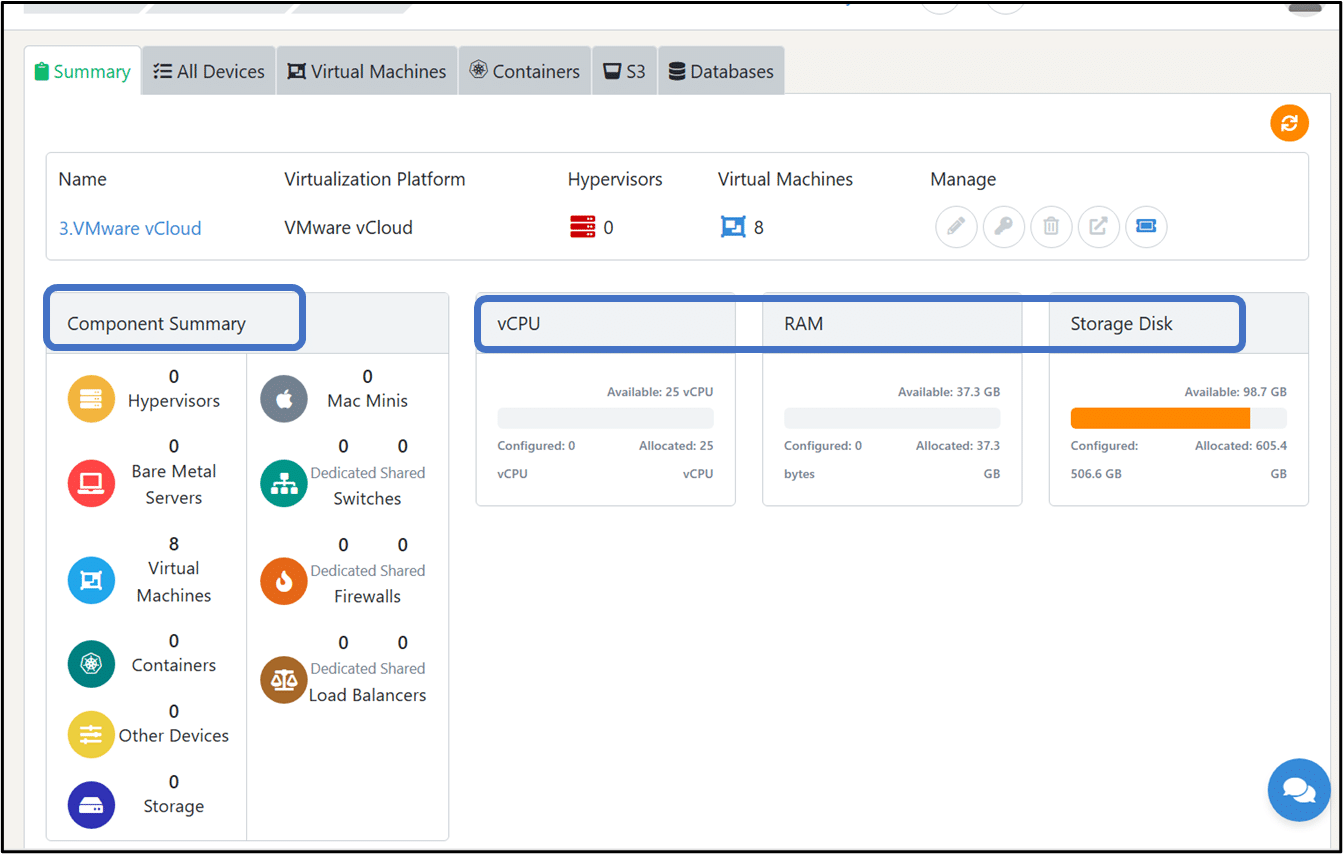Click the yellow Other Devices icon
Image resolution: width=1343 pixels, height=854 pixels.
tap(91, 735)
